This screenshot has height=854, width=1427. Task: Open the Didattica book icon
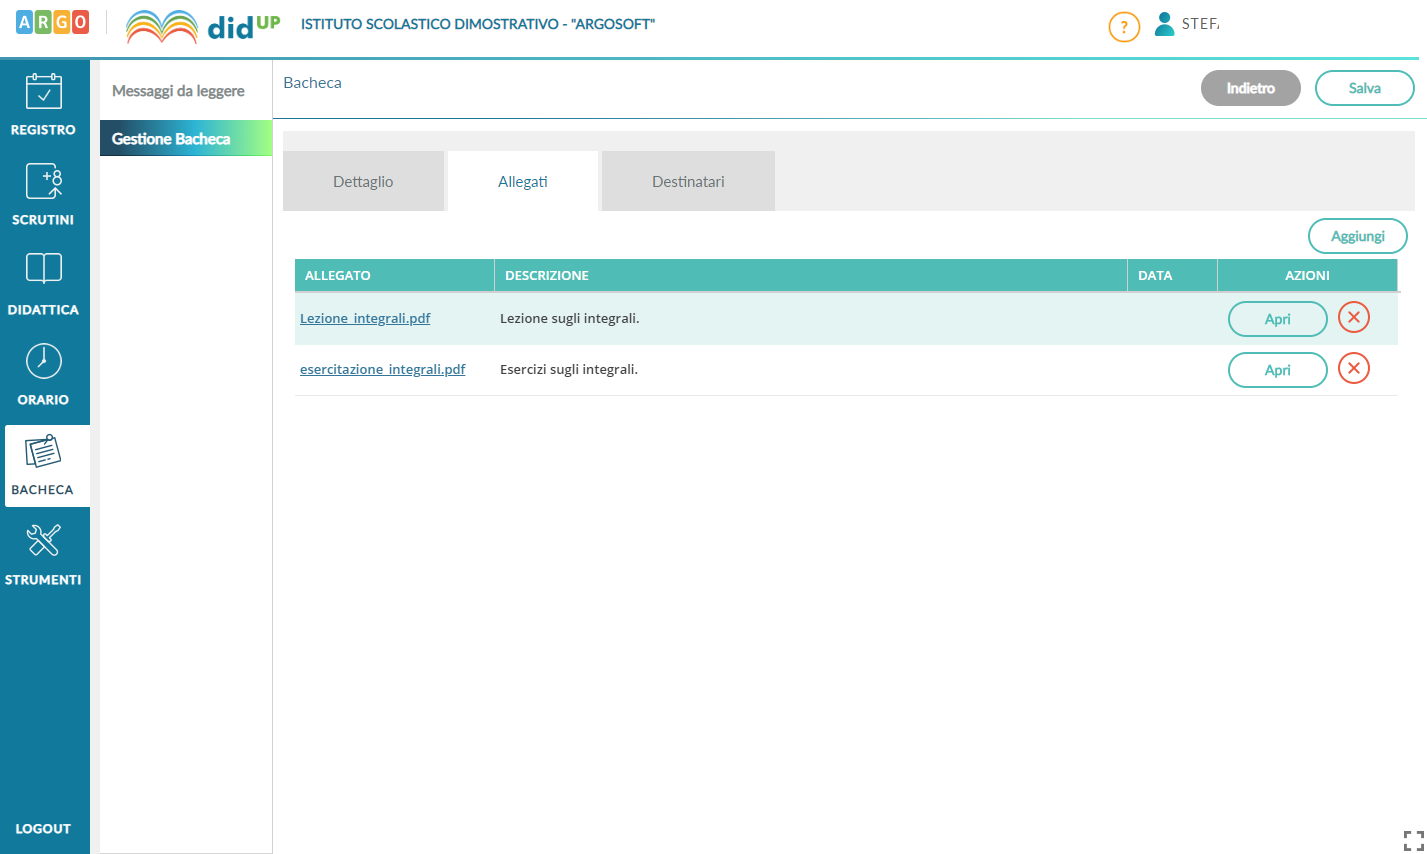pyautogui.click(x=43, y=268)
